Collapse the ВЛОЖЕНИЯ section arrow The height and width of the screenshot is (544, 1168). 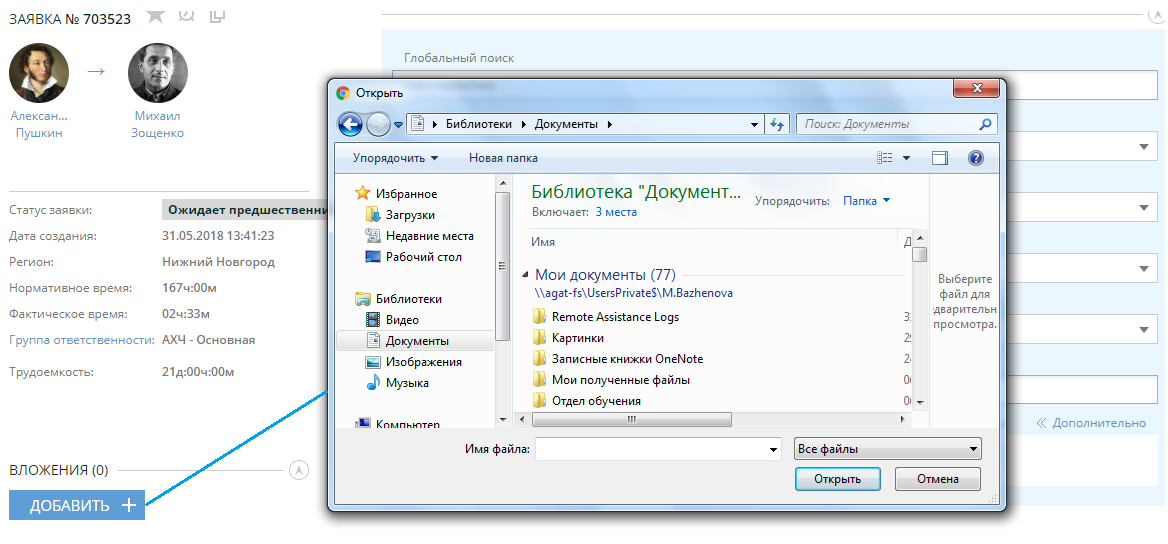tap(298, 470)
